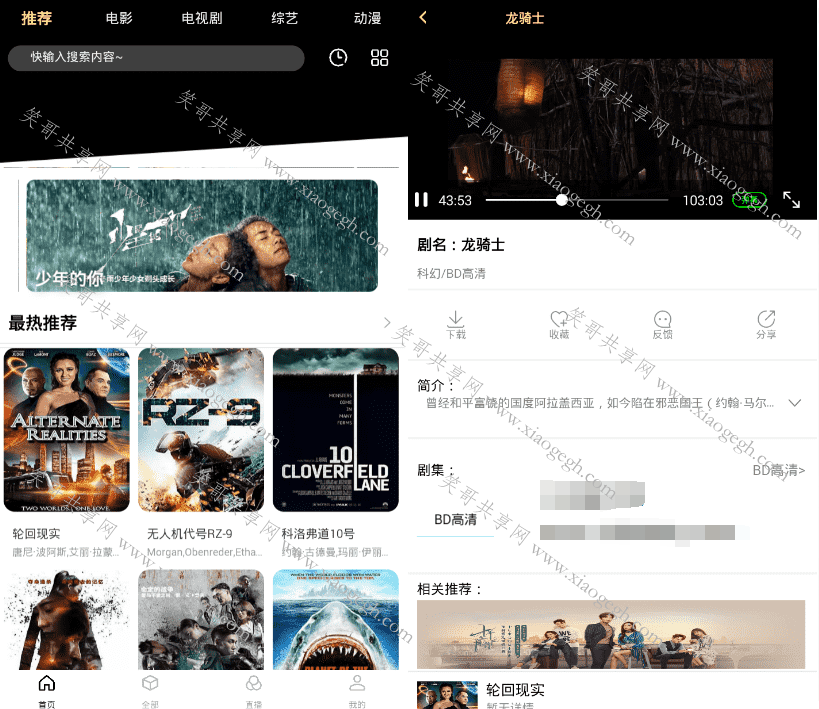Click the search box 快输入搜索内容~
Screen dimensions: 819x709
click(x=156, y=57)
